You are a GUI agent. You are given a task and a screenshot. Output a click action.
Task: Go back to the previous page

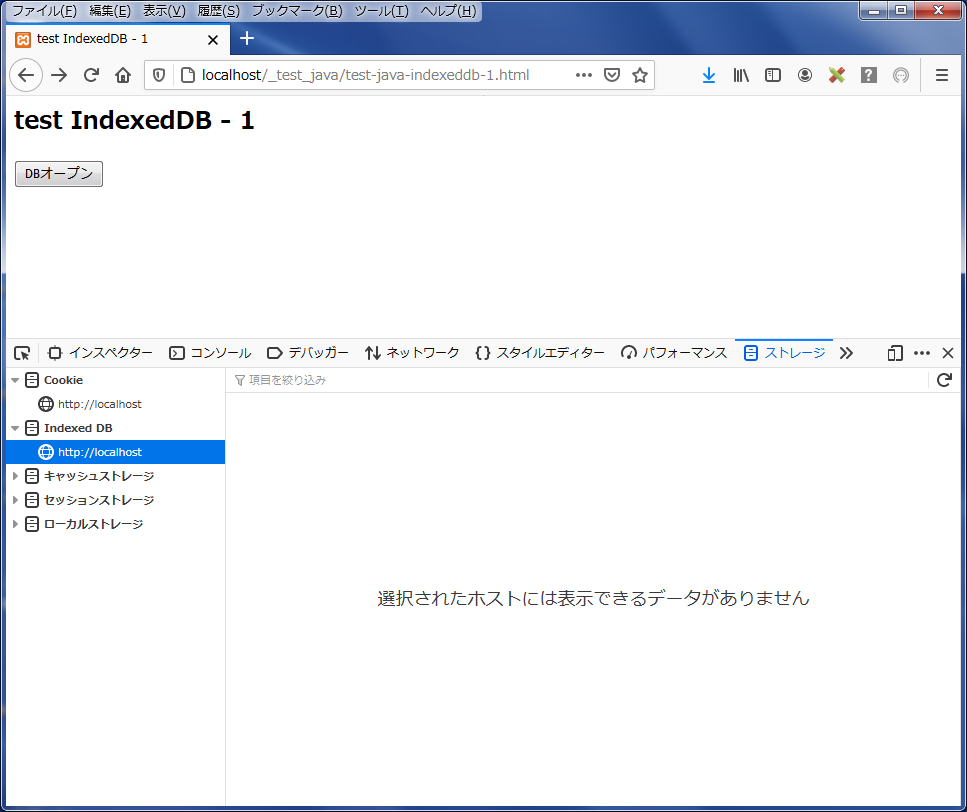[26, 75]
